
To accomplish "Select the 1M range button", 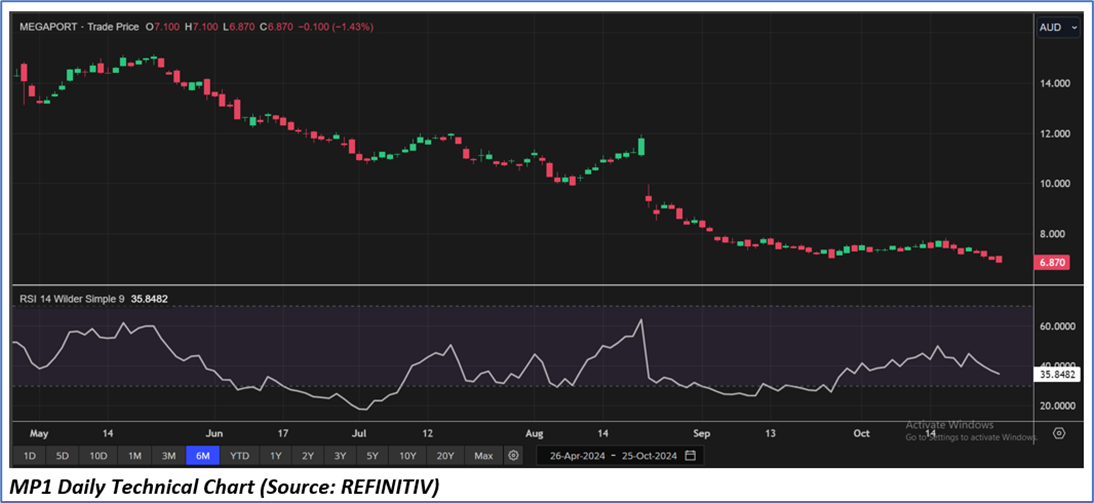I will pyautogui.click(x=134, y=455).
